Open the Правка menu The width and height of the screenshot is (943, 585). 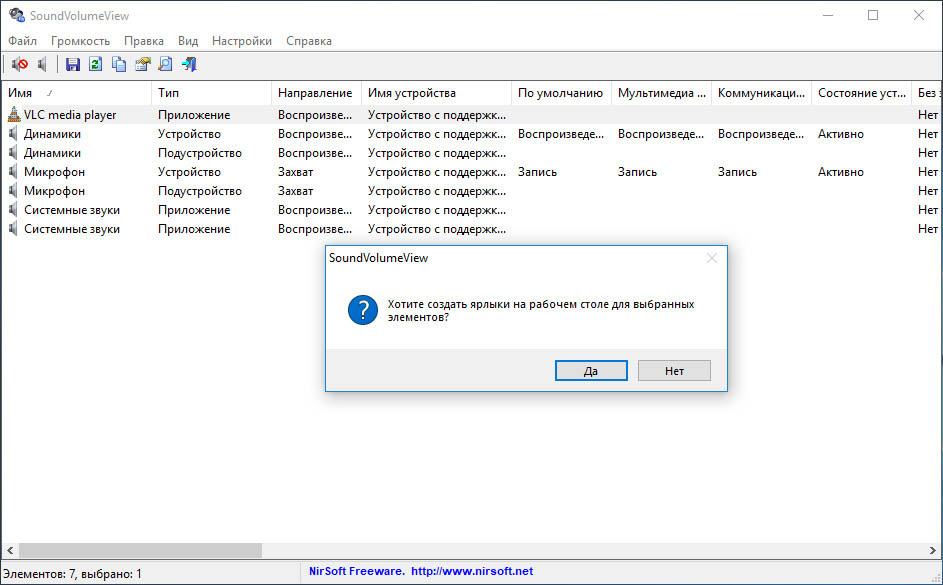tap(144, 41)
